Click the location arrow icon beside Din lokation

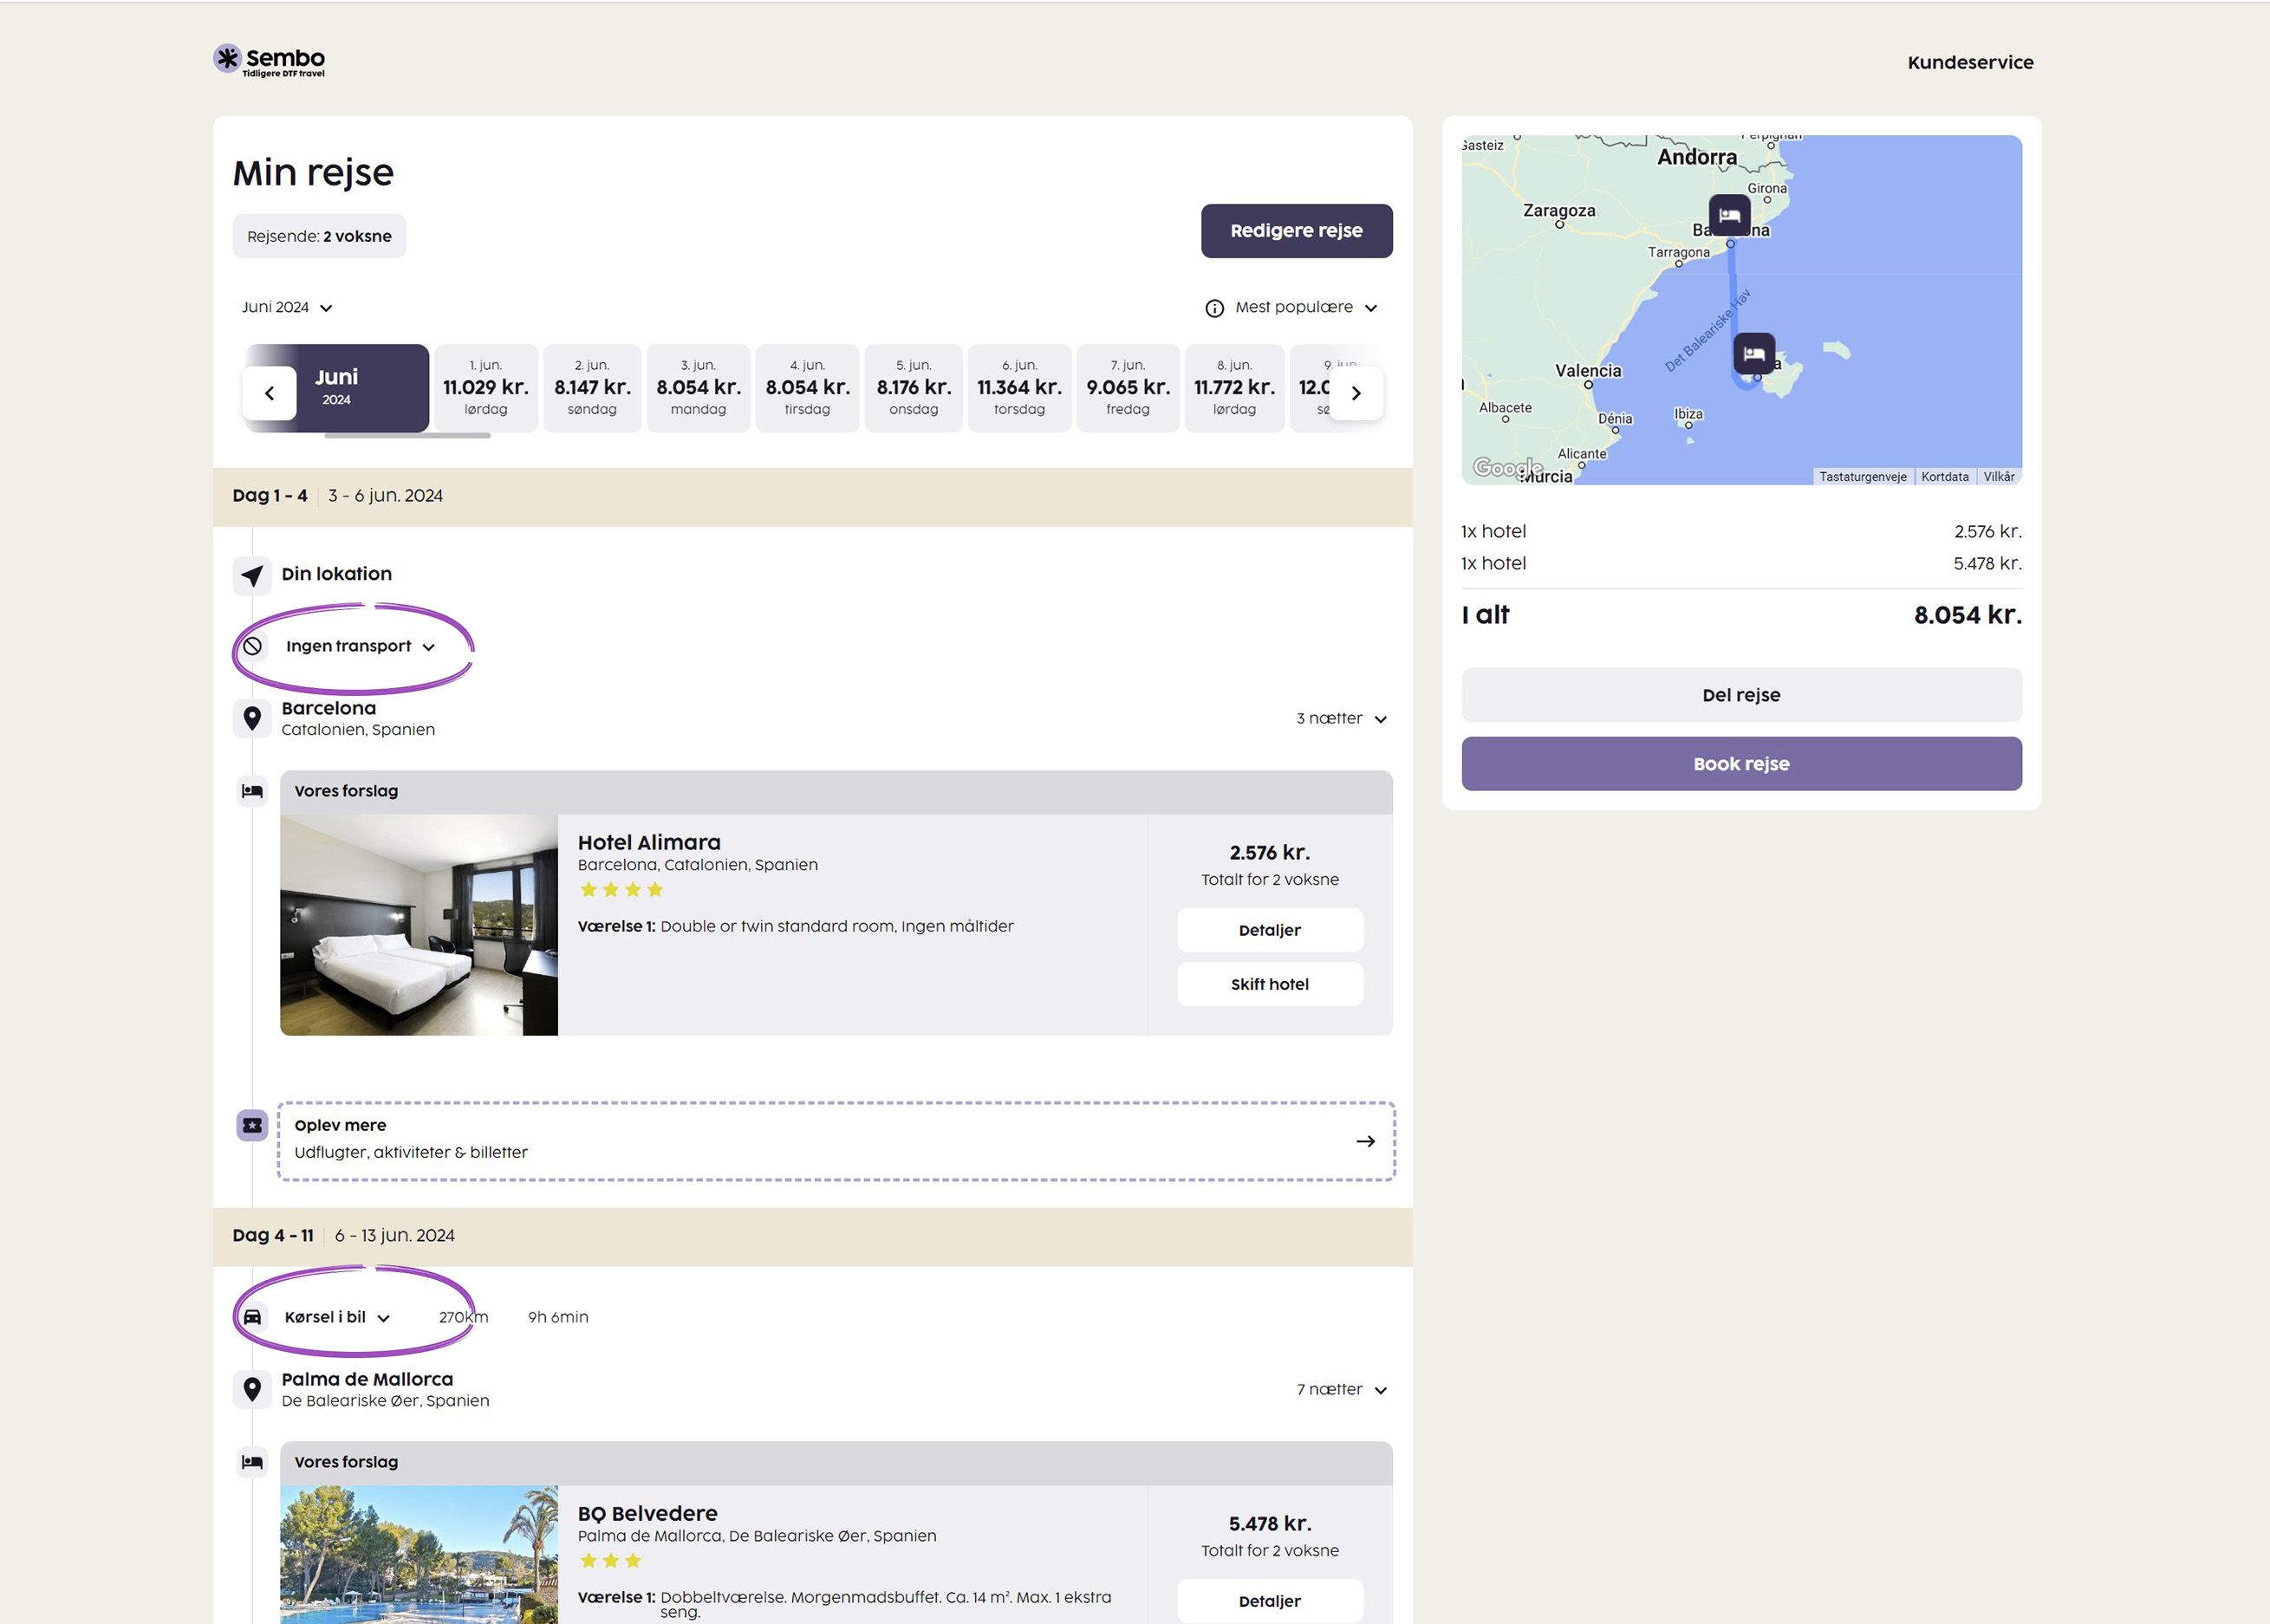[252, 575]
